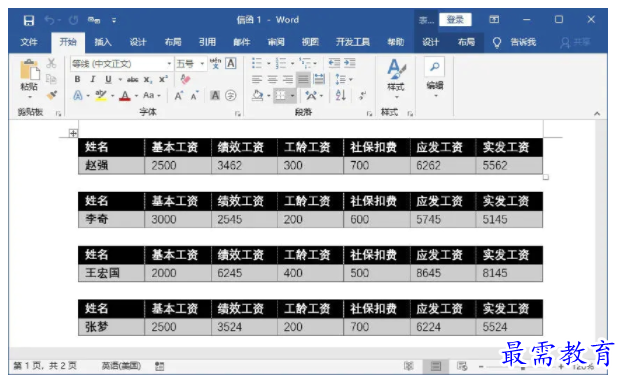Open the font size dropdown 五号

(x=202, y=64)
